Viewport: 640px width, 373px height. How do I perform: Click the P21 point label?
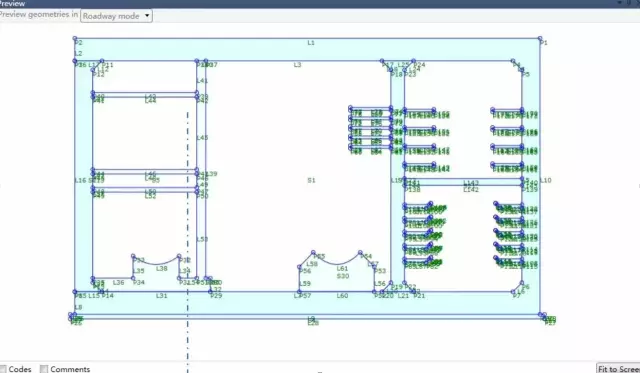419,295
